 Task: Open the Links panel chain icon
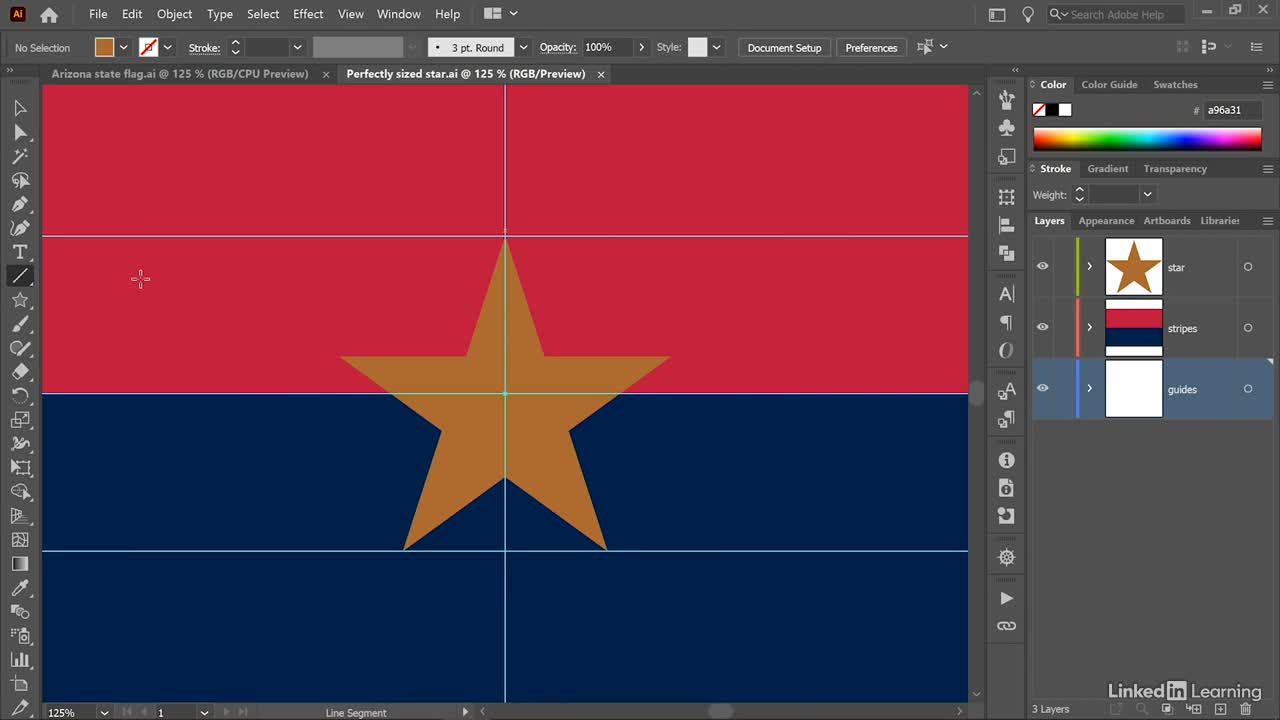click(x=1007, y=626)
